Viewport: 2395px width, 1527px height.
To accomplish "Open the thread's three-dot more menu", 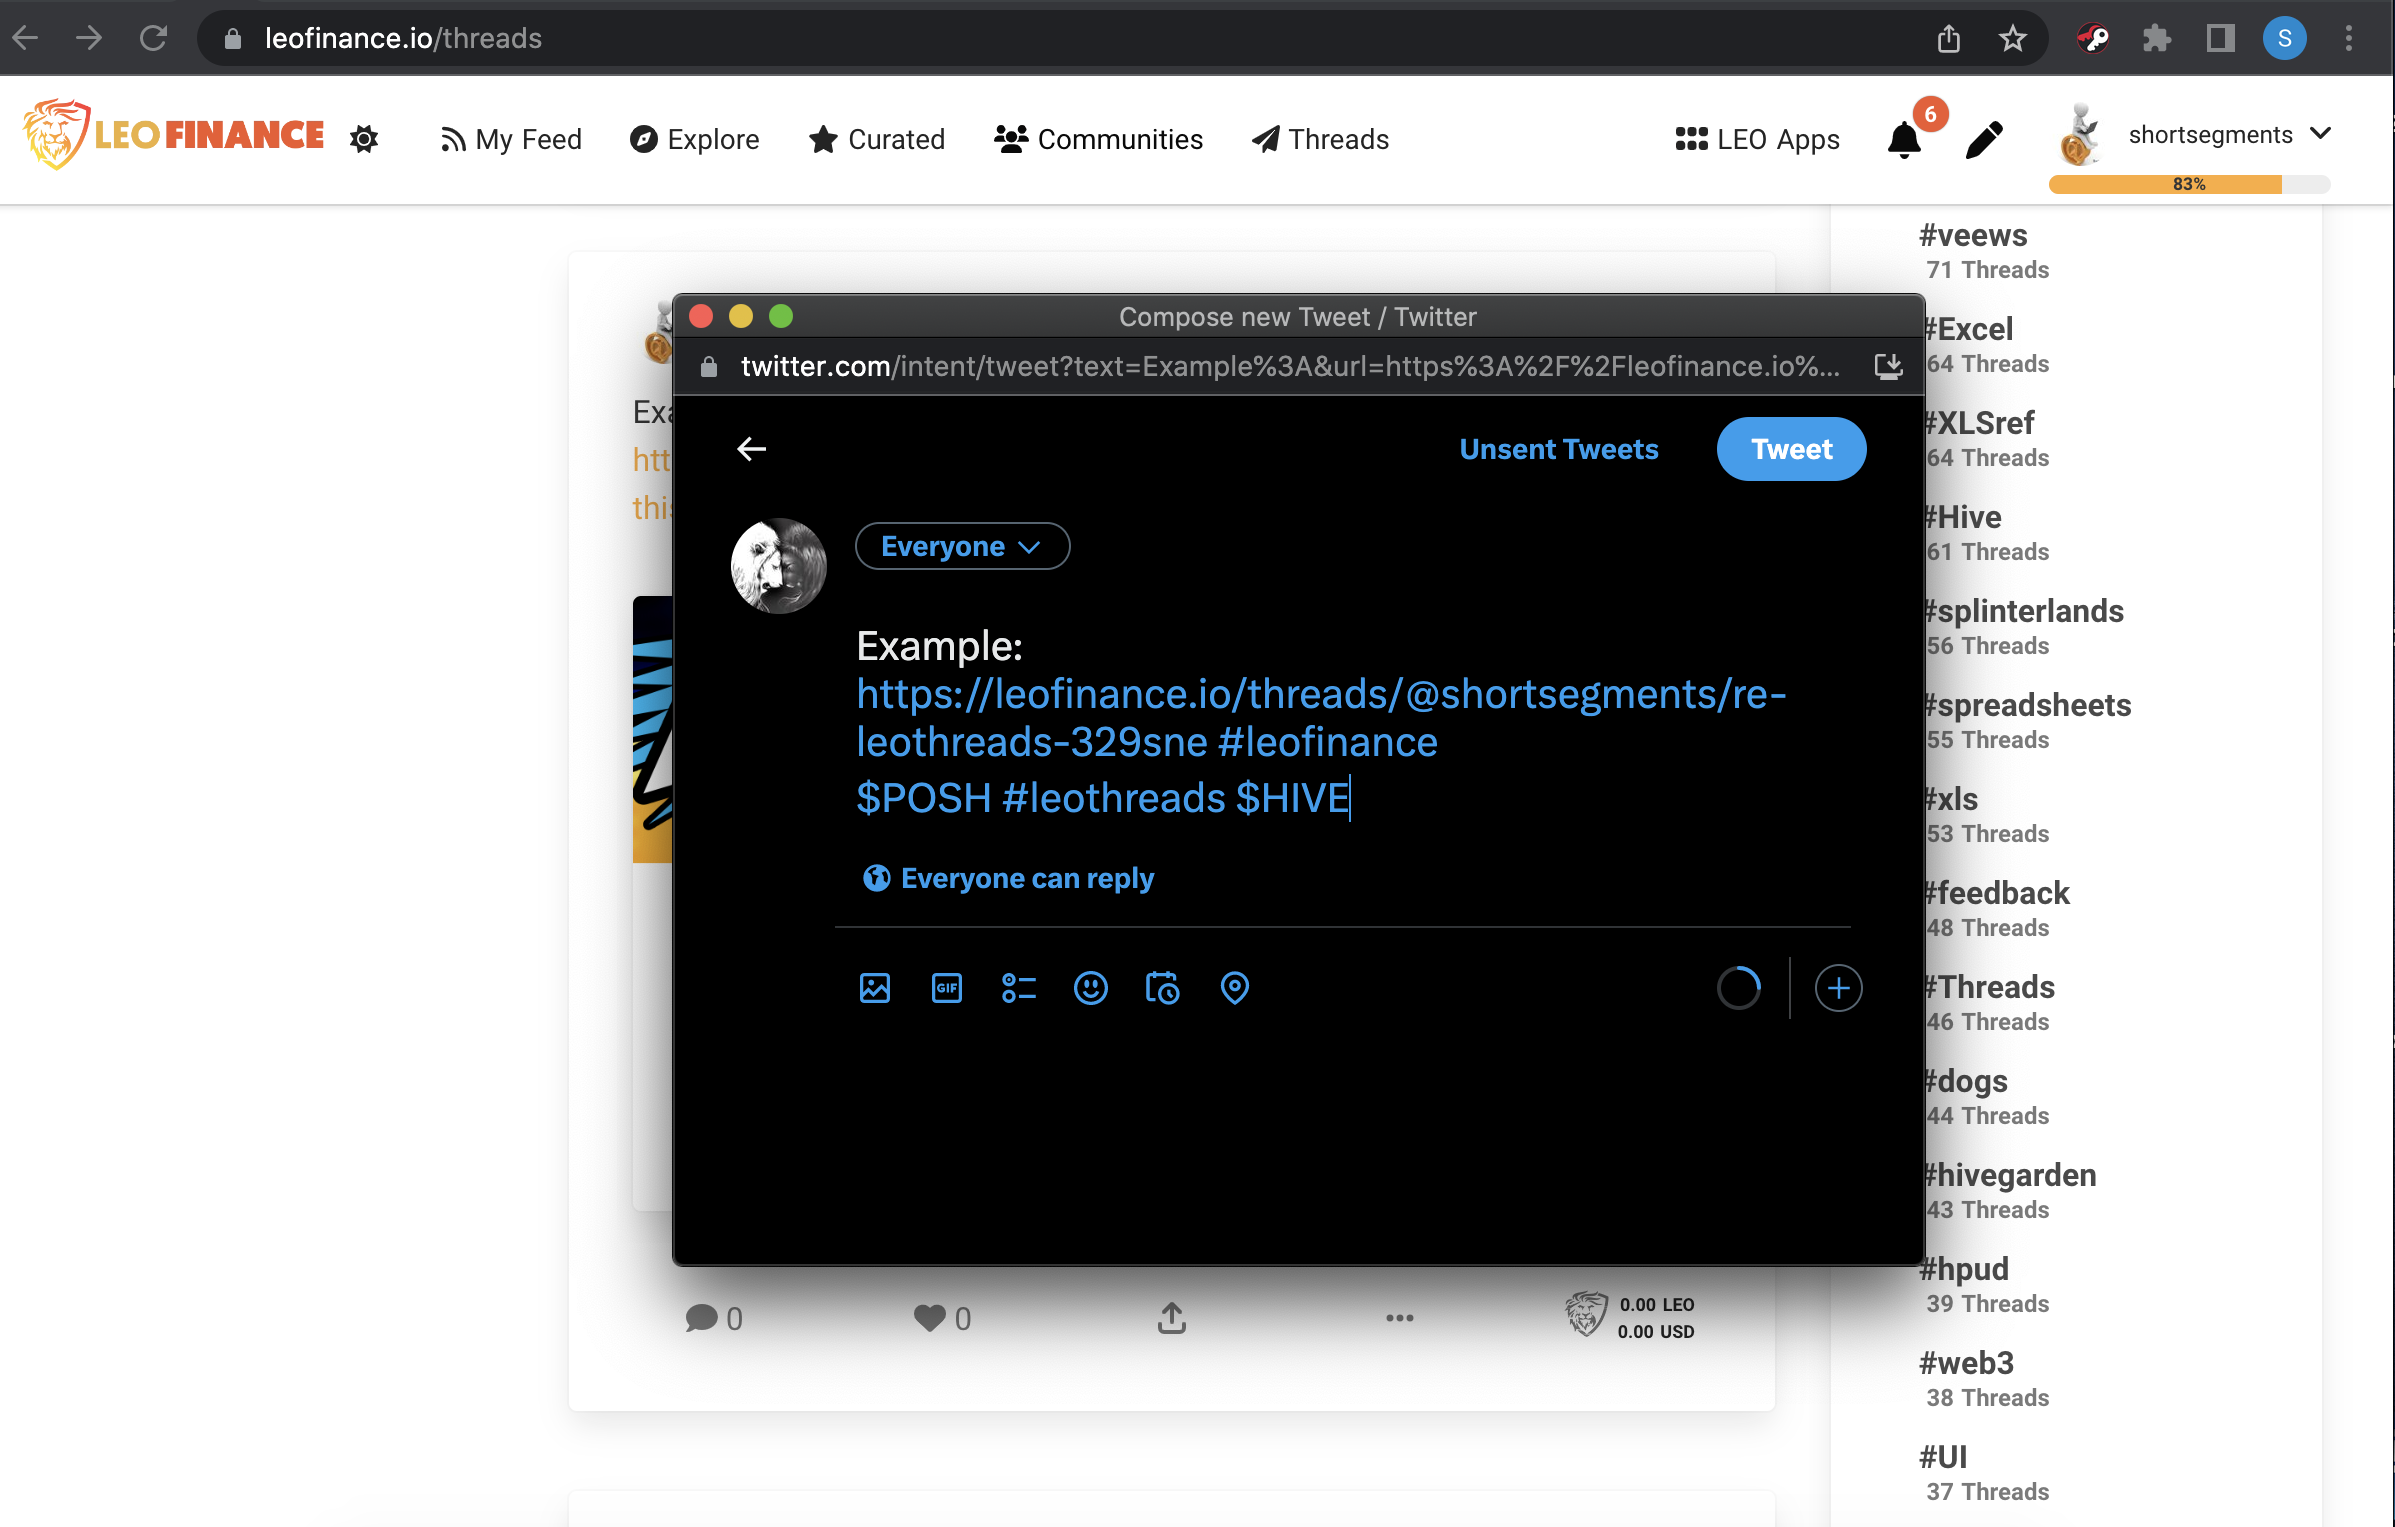I will tap(1399, 1318).
